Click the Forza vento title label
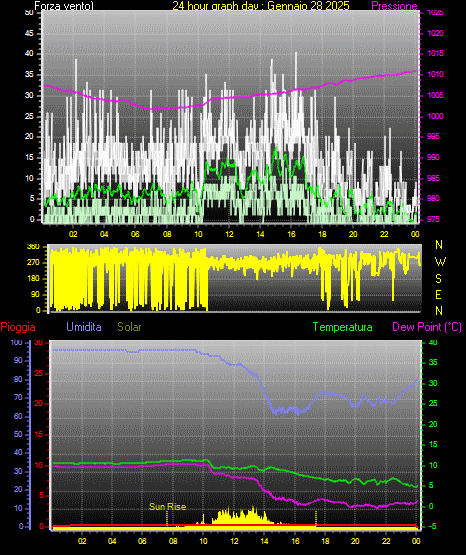 pyautogui.click(x=64, y=6)
